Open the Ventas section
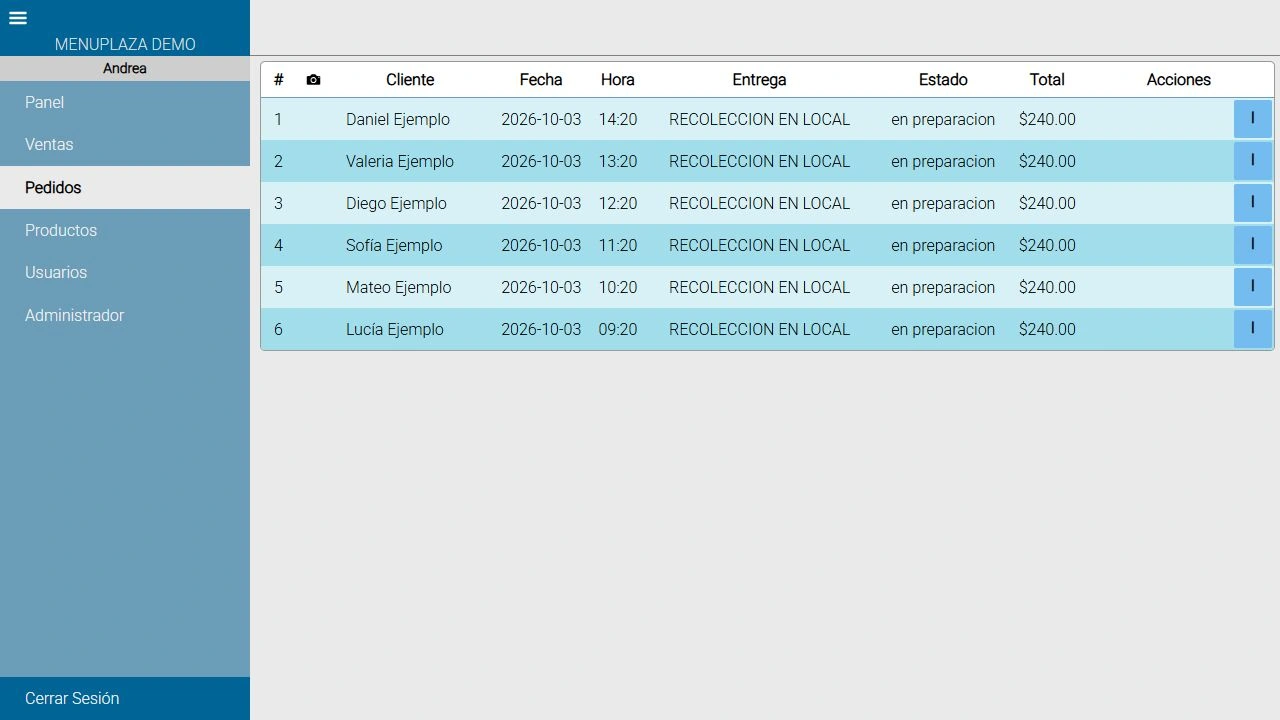The image size is (1280, 720). [125, 144]
